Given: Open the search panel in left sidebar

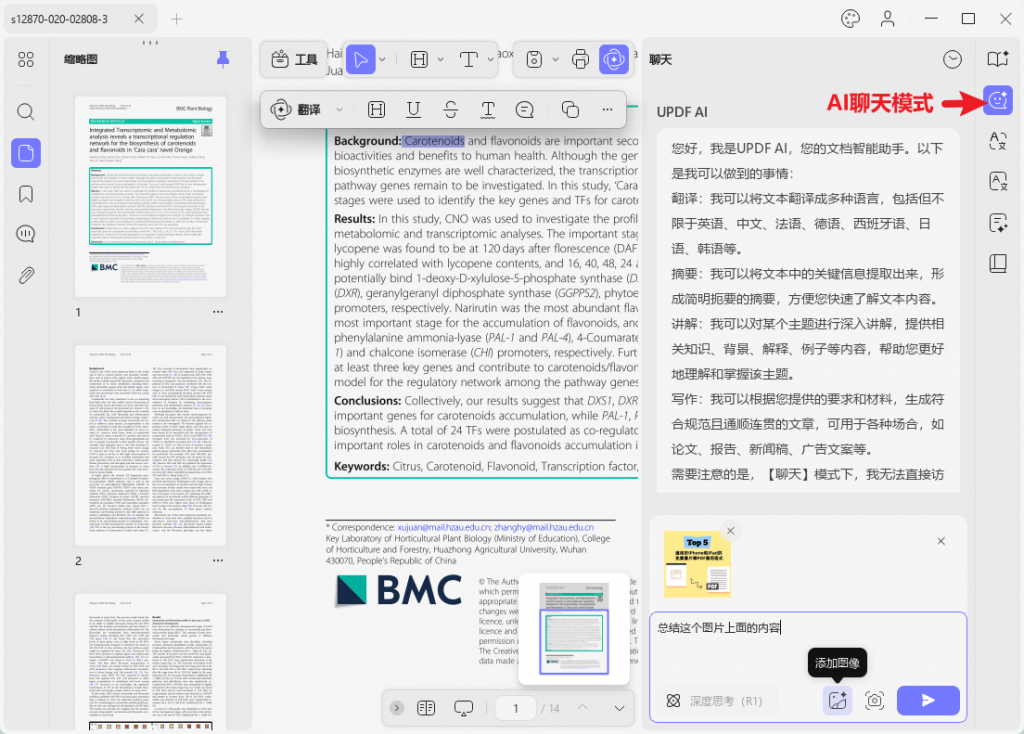Looking at the screenshot, I should point(26,112).
